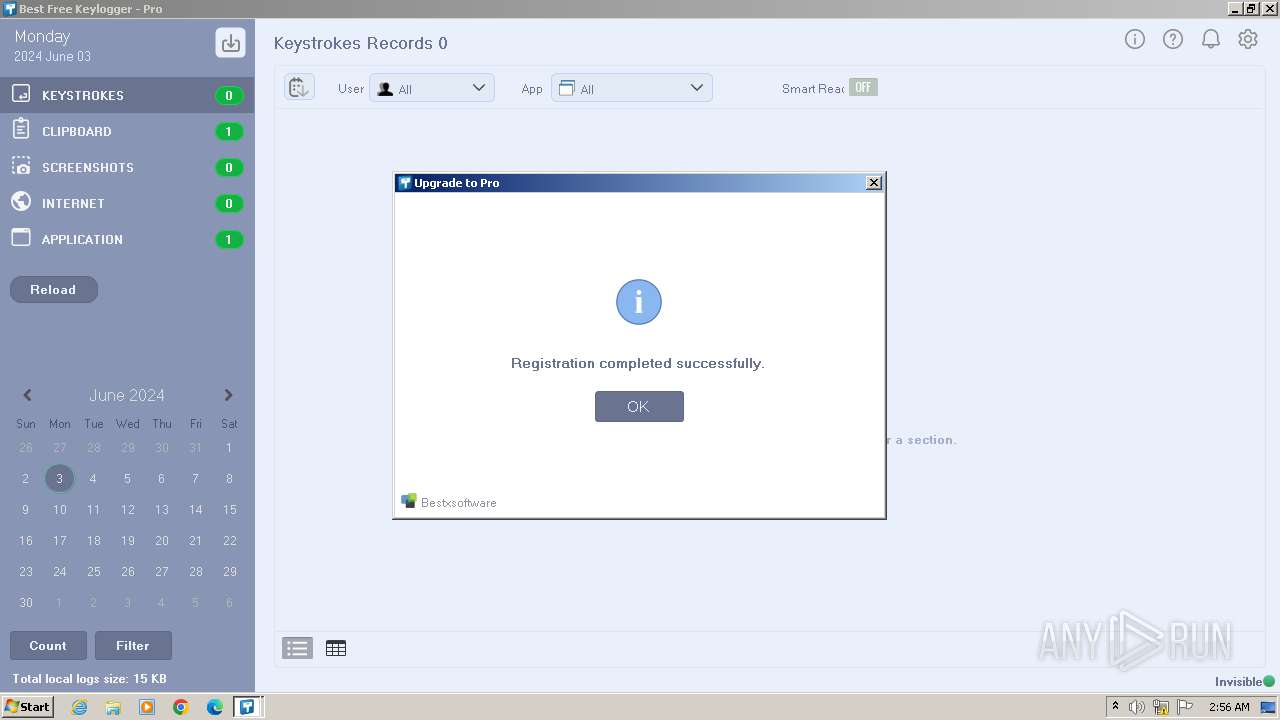Click the Application window icon
This screenshot has height=720, width=1280.
(x=21, y=237)
